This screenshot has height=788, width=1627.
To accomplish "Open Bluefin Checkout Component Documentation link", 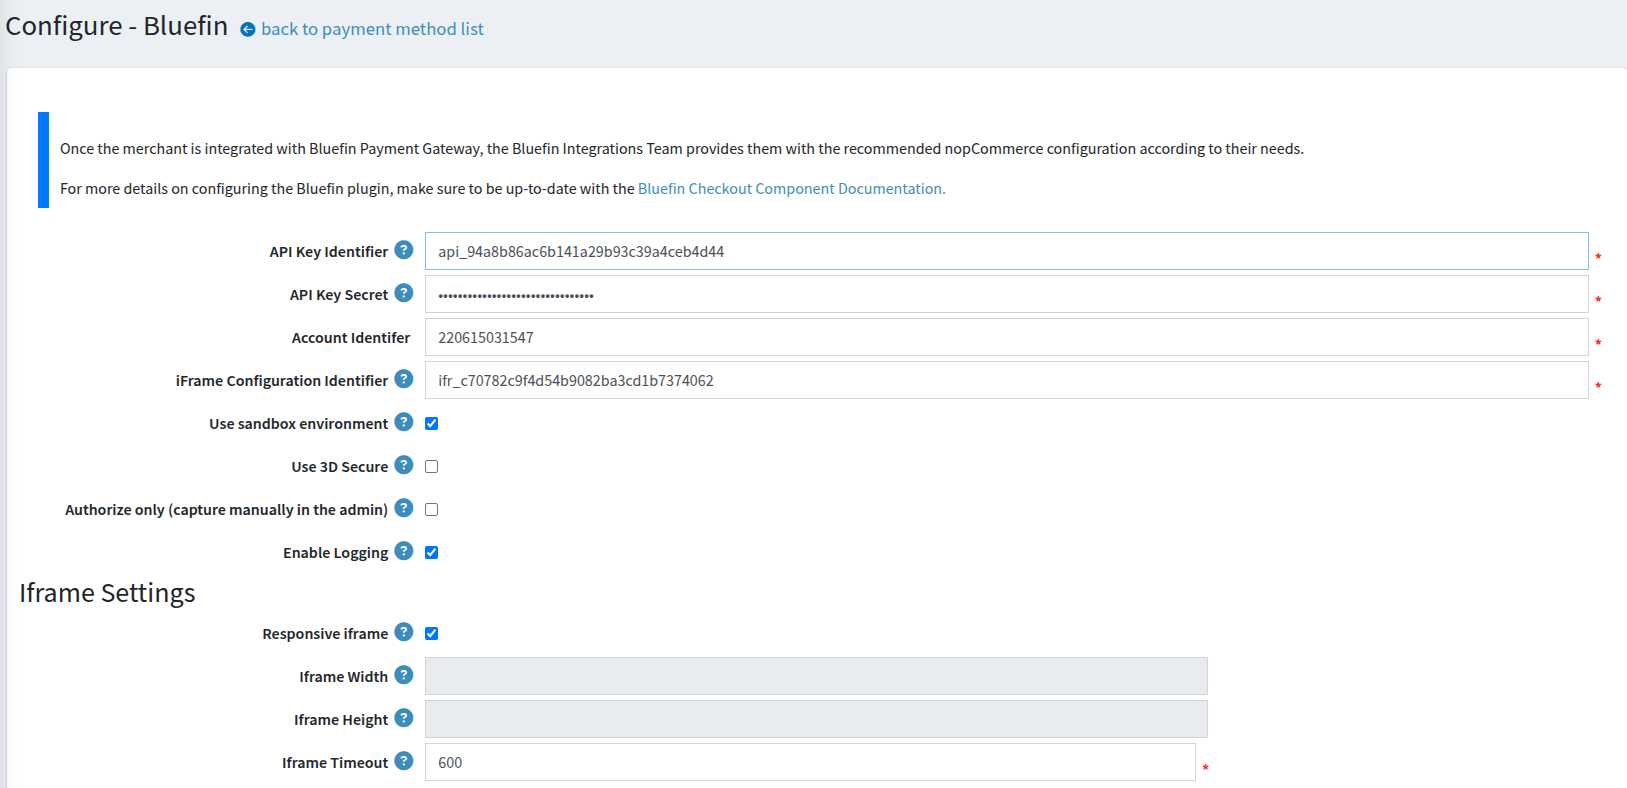I will coord(791,189).
